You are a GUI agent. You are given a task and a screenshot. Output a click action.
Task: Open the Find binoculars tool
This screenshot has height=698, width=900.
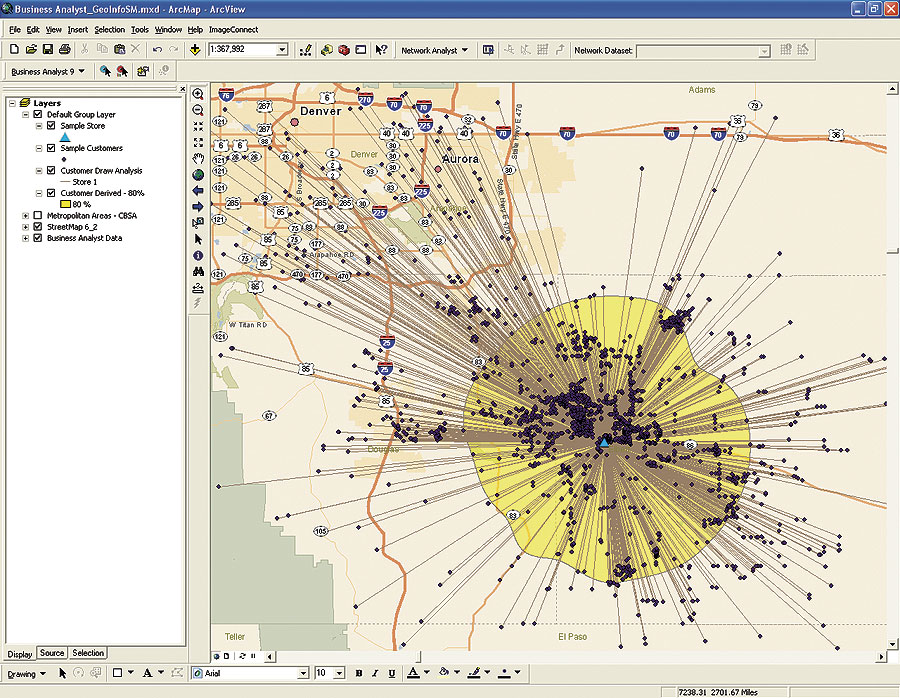(x=198, y=272)
